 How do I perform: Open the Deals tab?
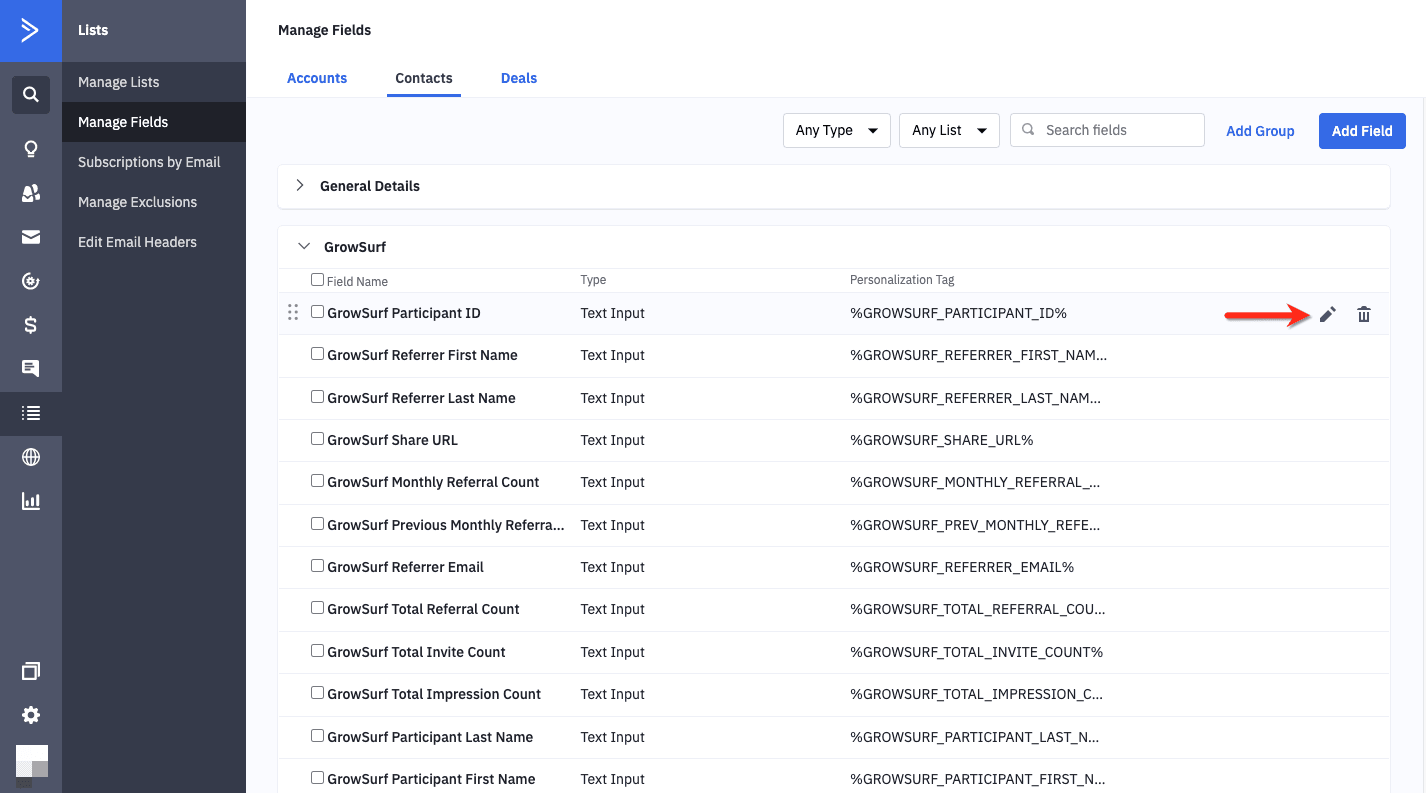(519, 78)
